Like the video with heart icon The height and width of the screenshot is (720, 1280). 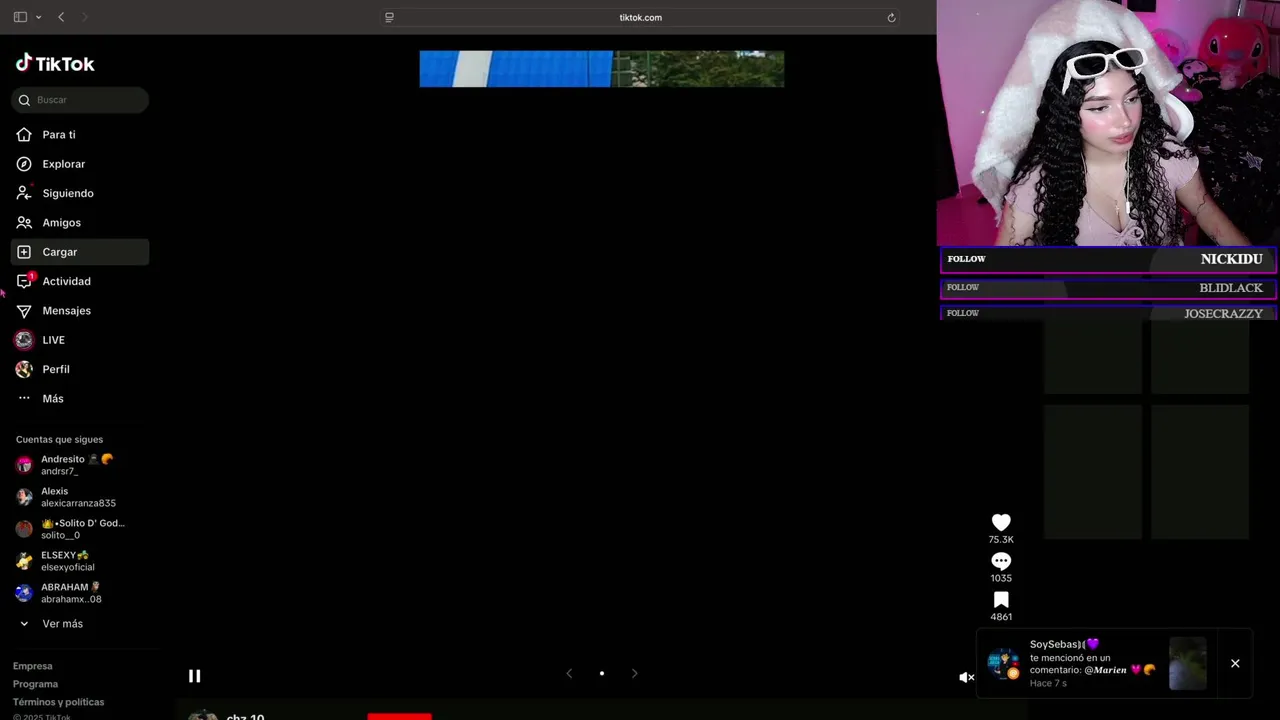pyautogui.click(x=1001, y=522)
